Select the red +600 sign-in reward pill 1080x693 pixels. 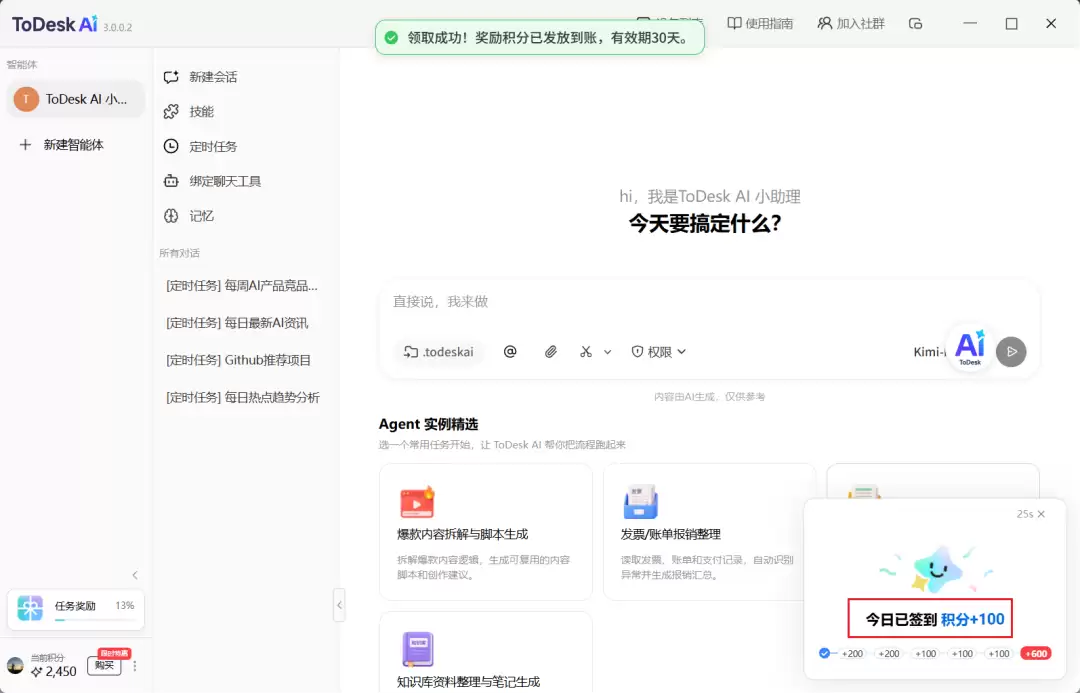click(1036, 654)
